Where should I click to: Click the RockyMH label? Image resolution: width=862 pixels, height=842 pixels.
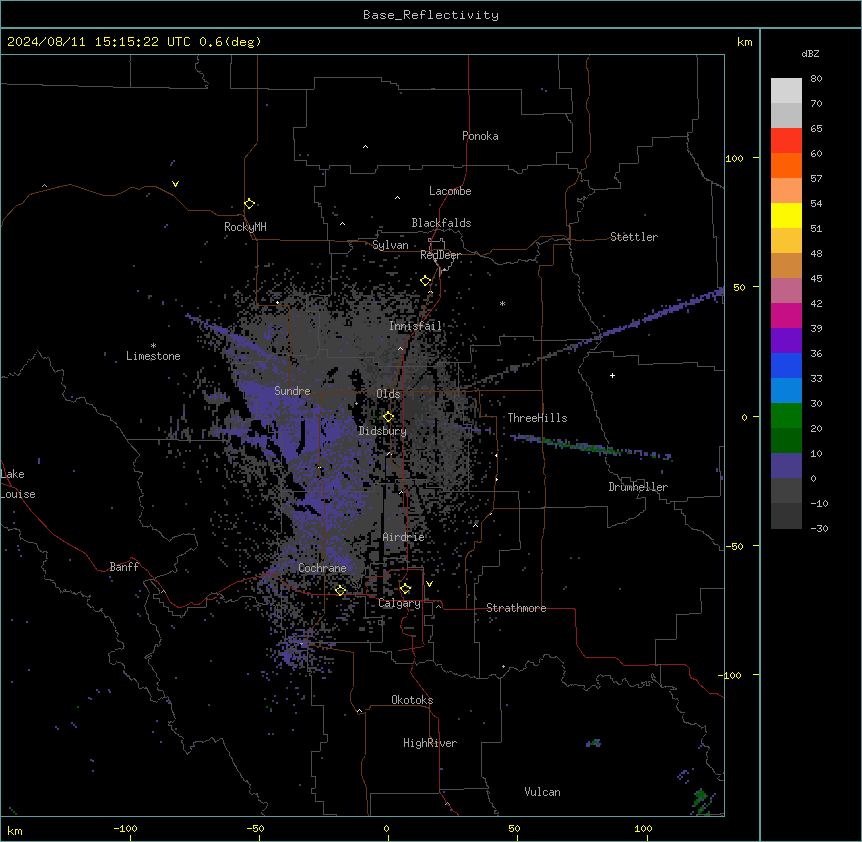245,227
